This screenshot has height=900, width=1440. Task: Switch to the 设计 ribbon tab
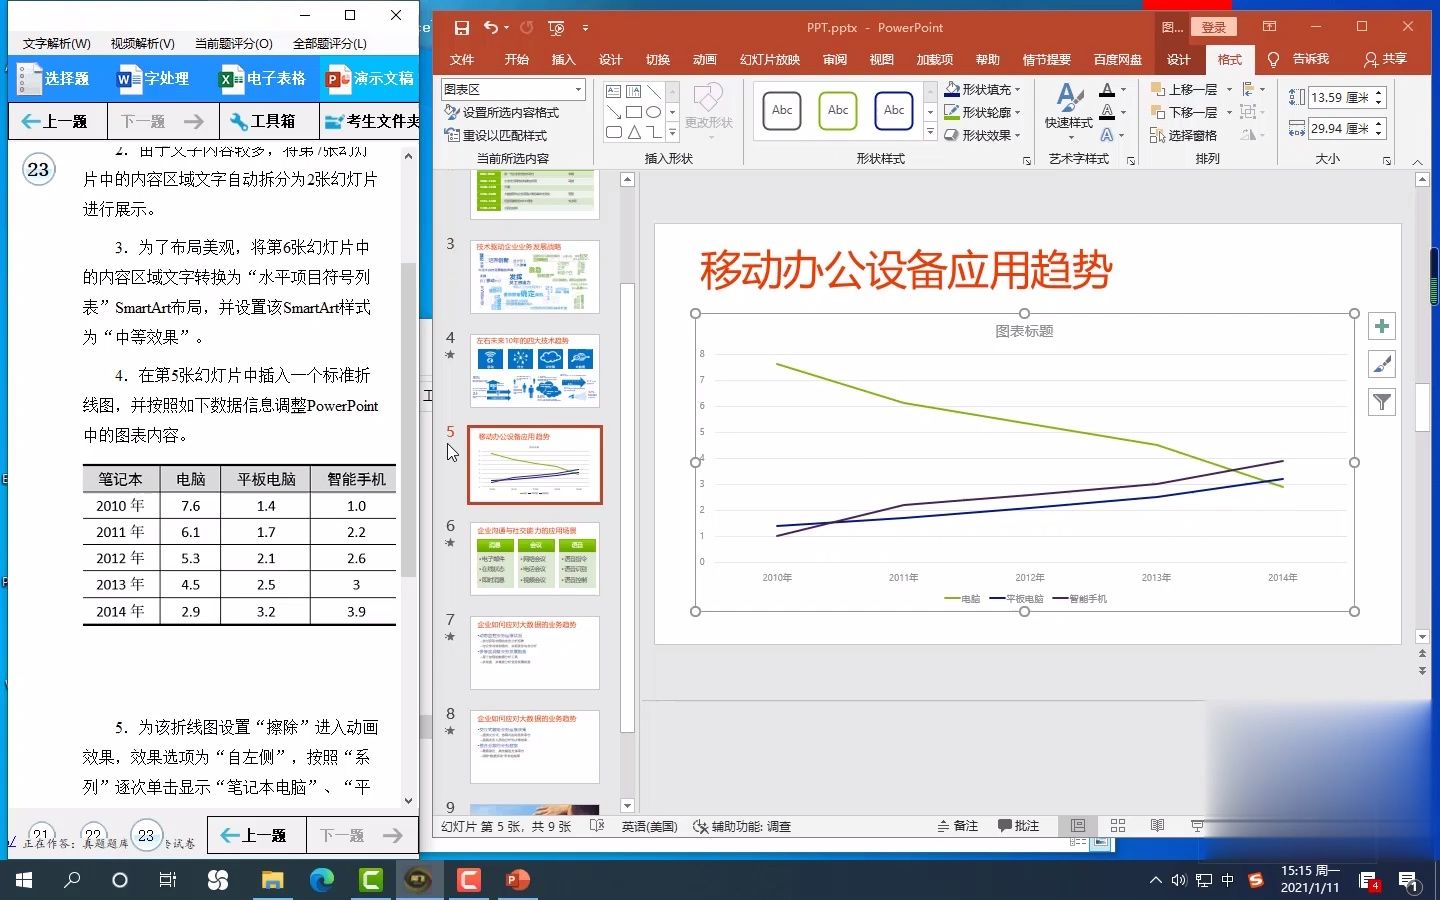(610, 60)
